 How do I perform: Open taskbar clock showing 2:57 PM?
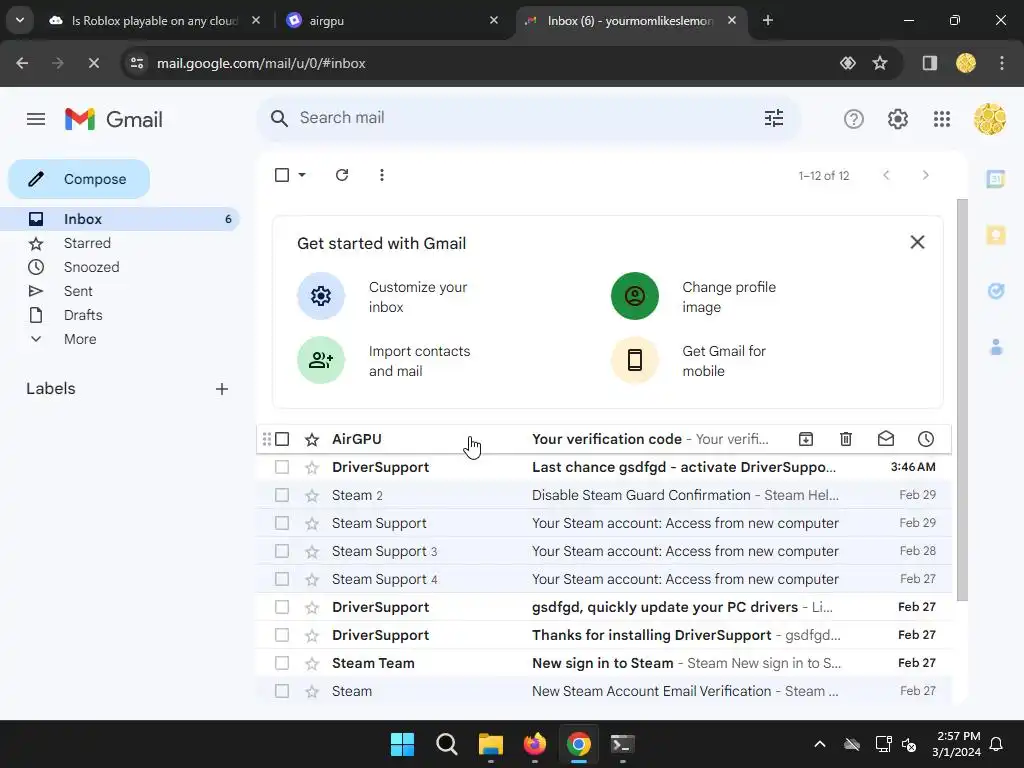[956, 744]
